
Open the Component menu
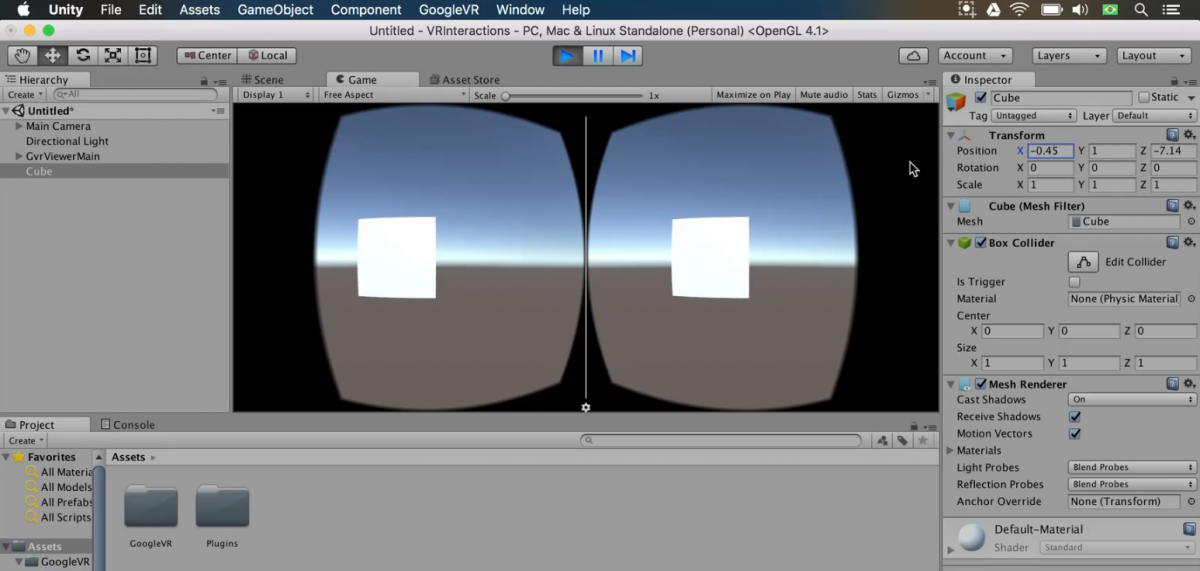366,10
